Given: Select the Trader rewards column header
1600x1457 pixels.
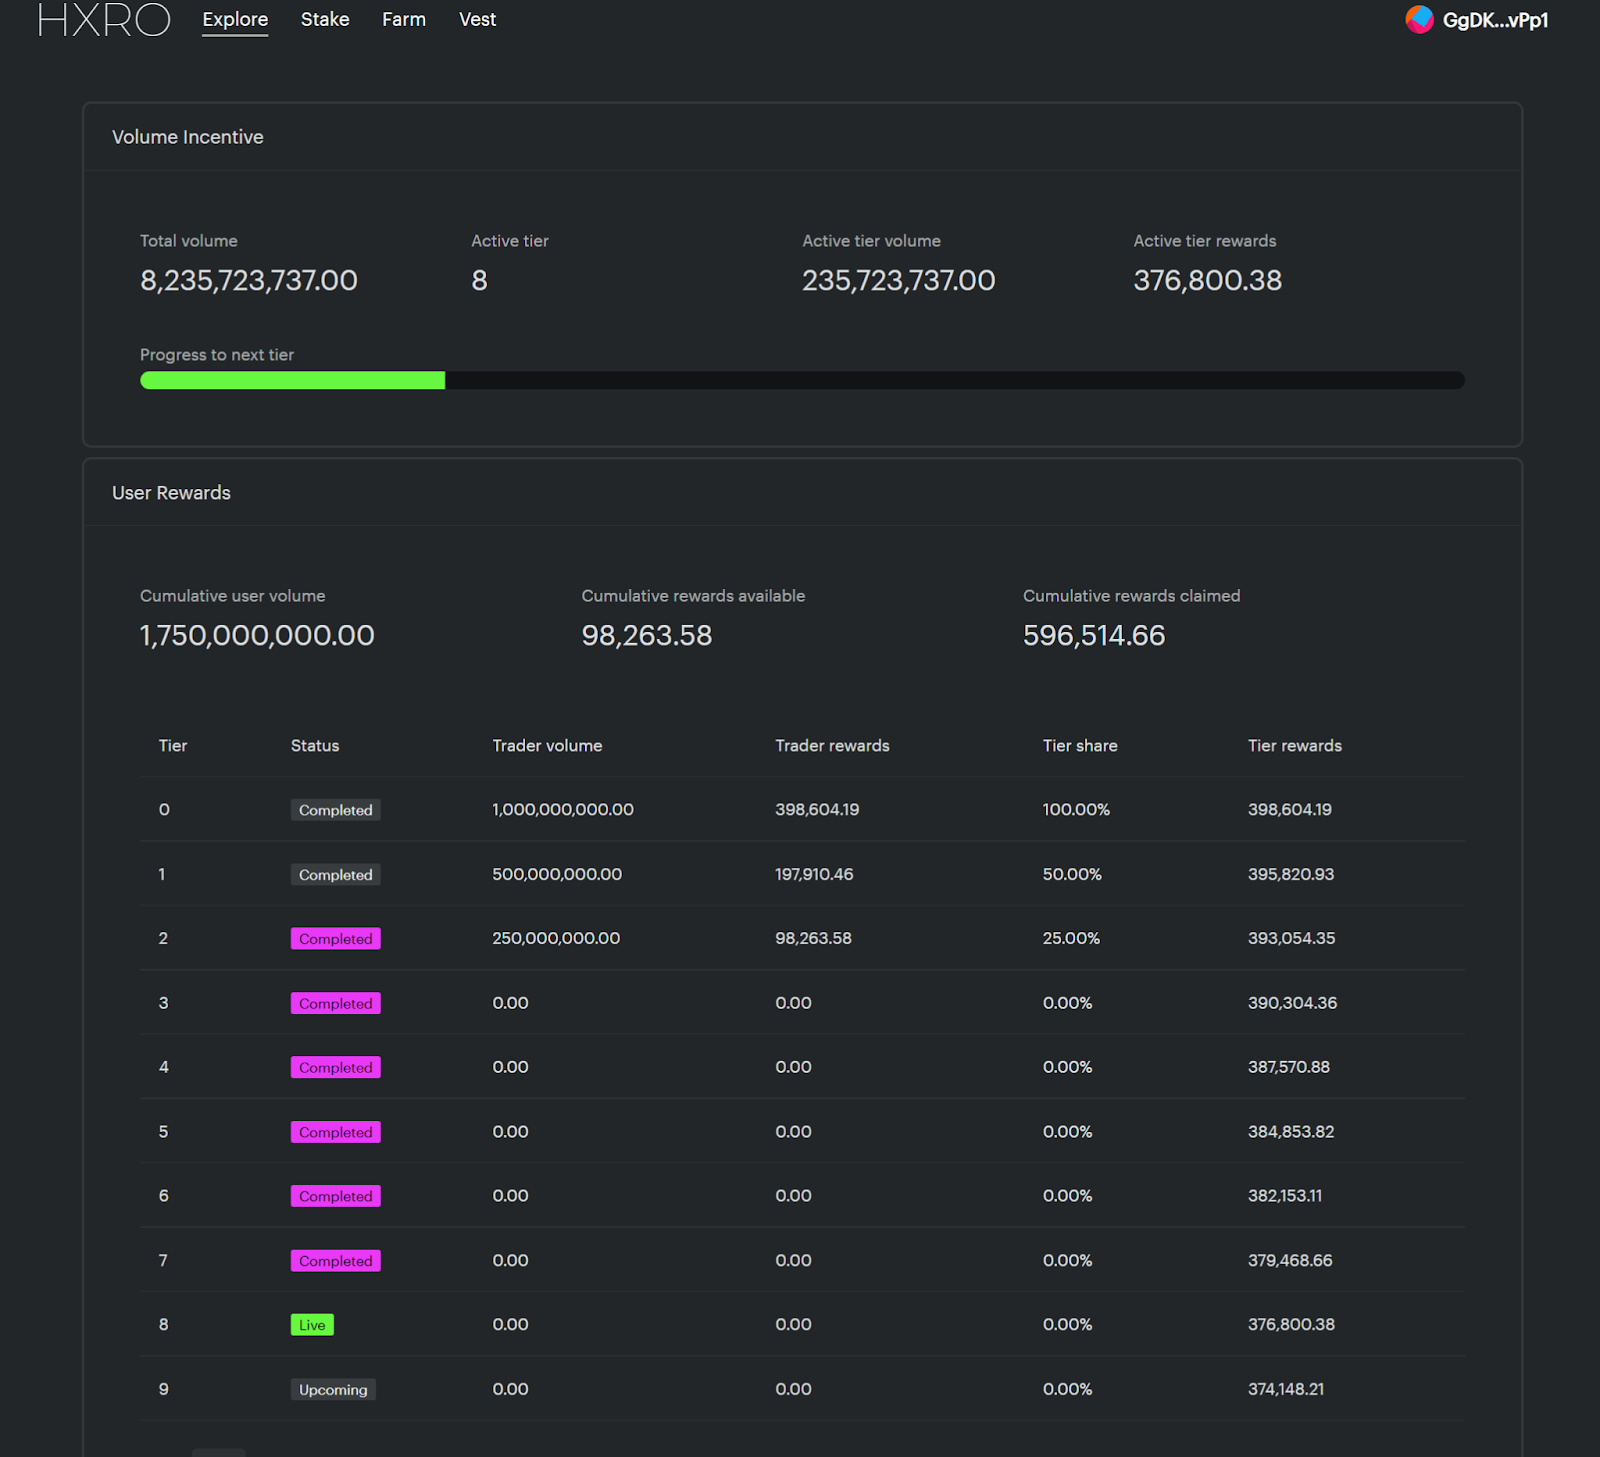Looking at the screenshot, I should (x=832, y=746).
